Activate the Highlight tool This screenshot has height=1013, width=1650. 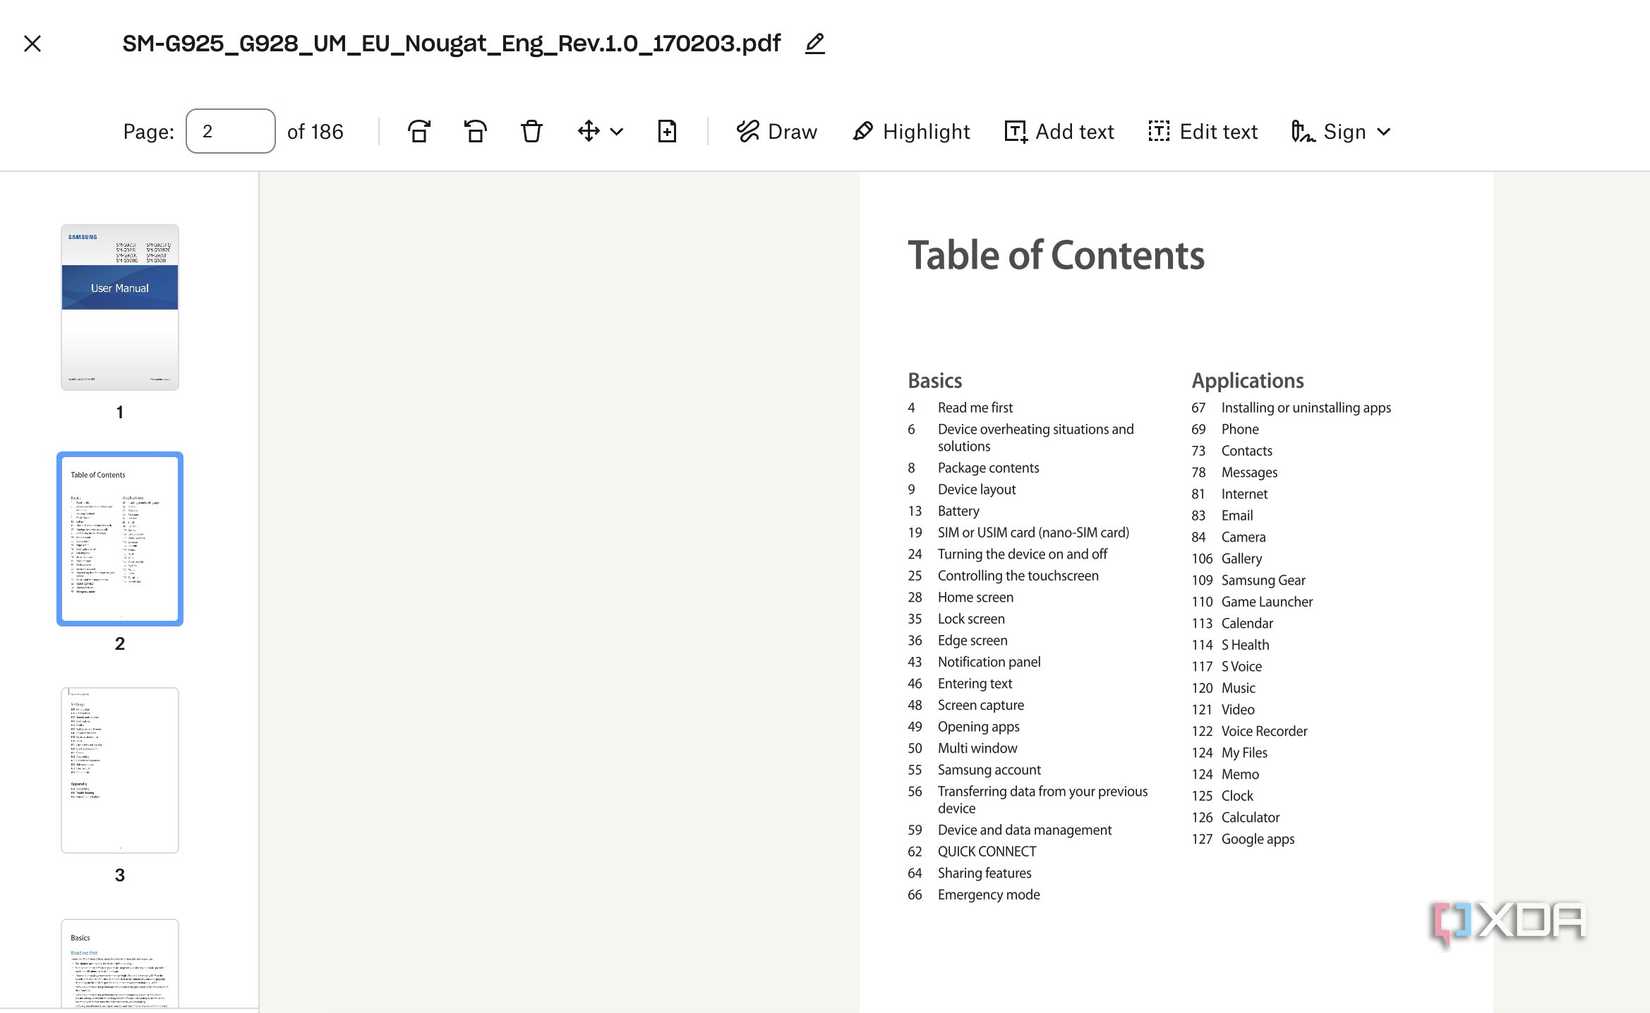tap(911, 131)
